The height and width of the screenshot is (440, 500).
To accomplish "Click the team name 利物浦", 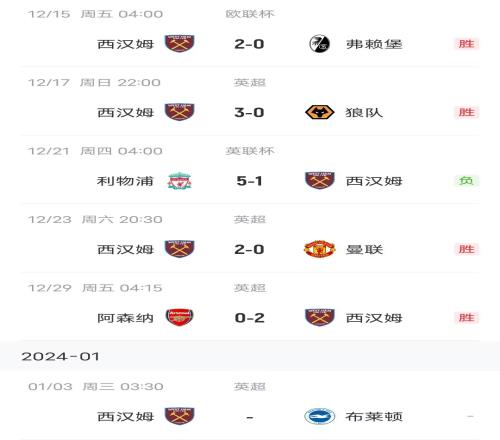I will (x=125, y=181).
